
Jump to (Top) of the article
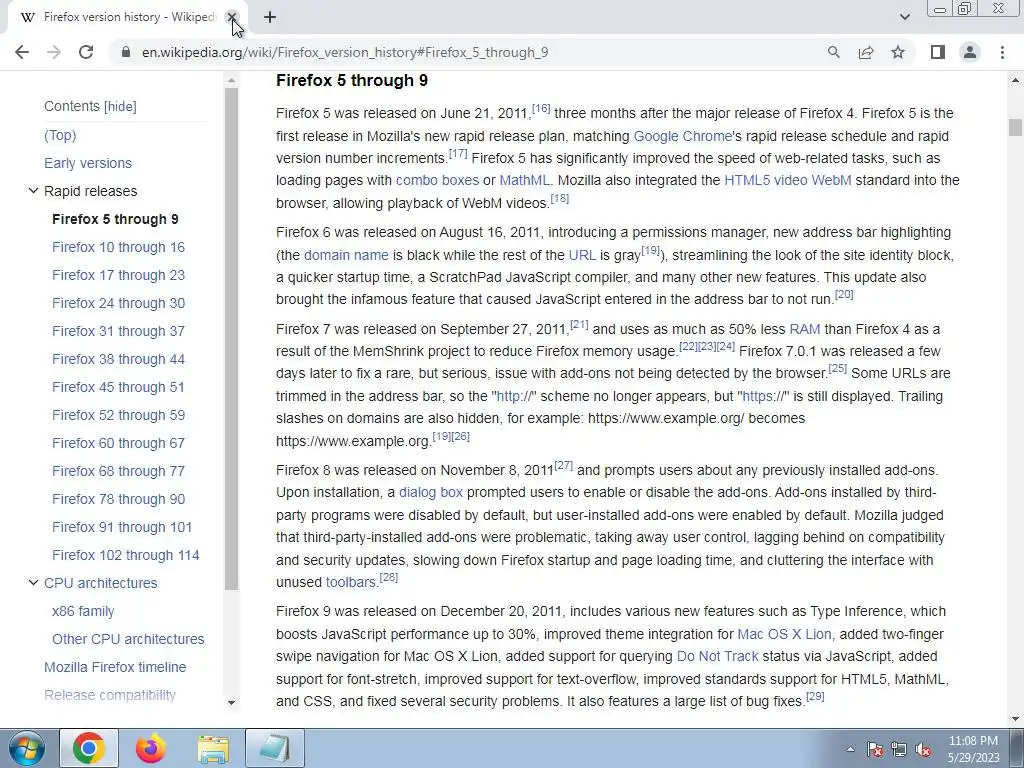coord(60,135)
